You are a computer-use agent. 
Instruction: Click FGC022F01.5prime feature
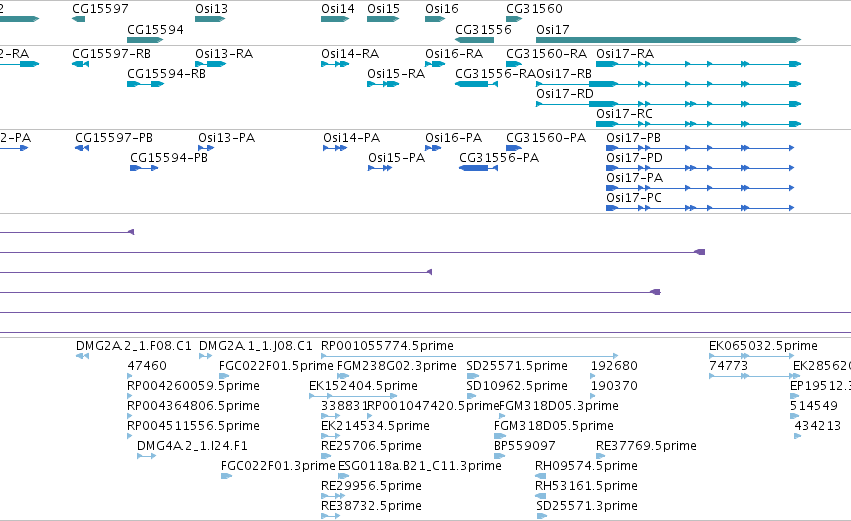click(276, 366)
